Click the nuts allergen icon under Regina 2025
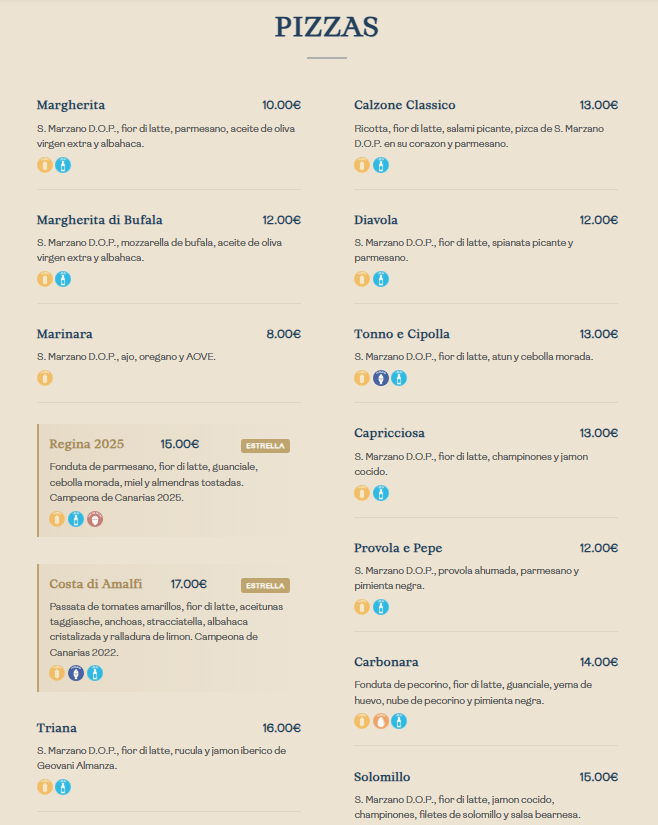Image resolution: width=658 pixels, height=825 pixels. click(x=95, y=519)
